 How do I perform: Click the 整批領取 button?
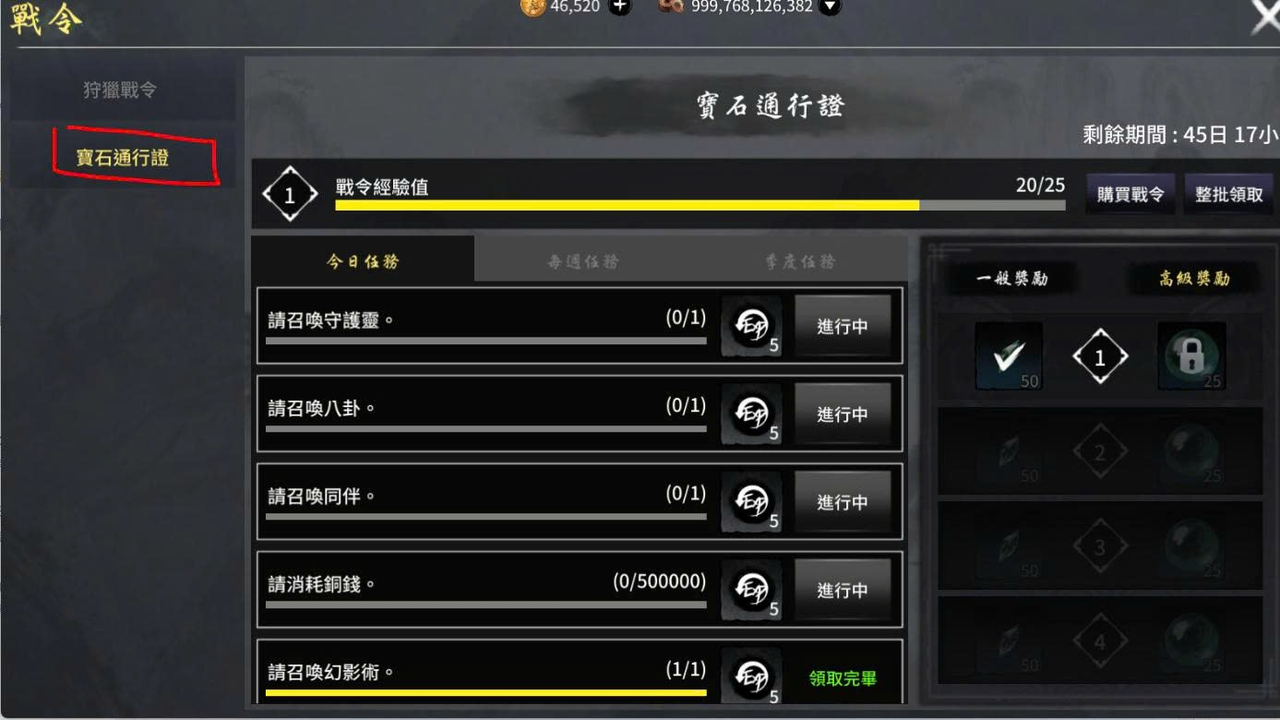pos(1229,194)
